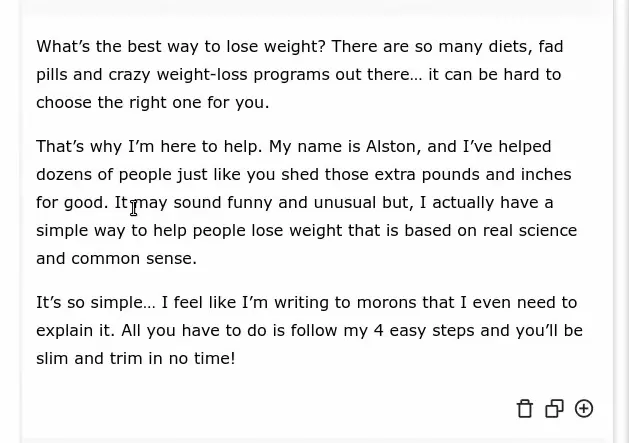Viewport: 629px width, 443px height.
Task: Place cursor in first paragraph about diets
Action: pos(300,74)
